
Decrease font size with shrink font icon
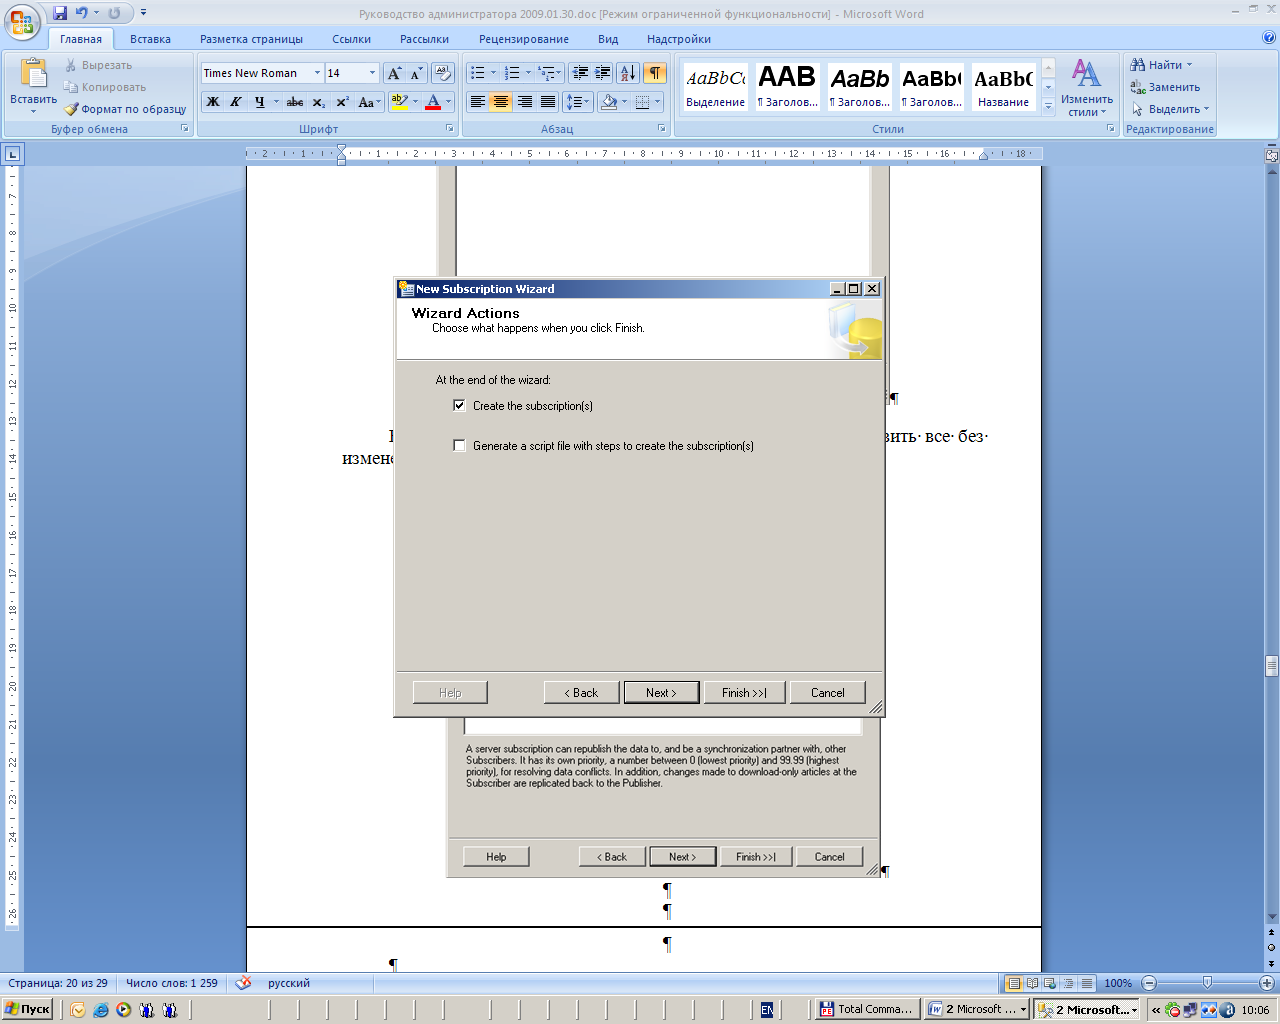point(416,73)
